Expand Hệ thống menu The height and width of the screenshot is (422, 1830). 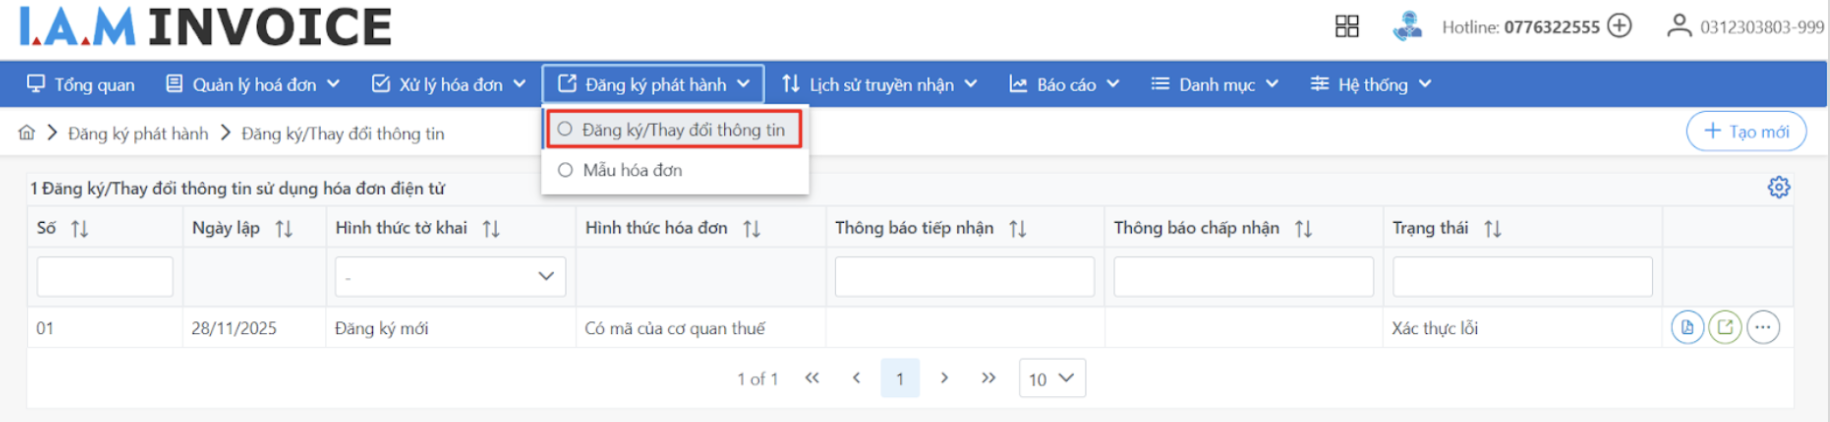(x=1371, y=85)
